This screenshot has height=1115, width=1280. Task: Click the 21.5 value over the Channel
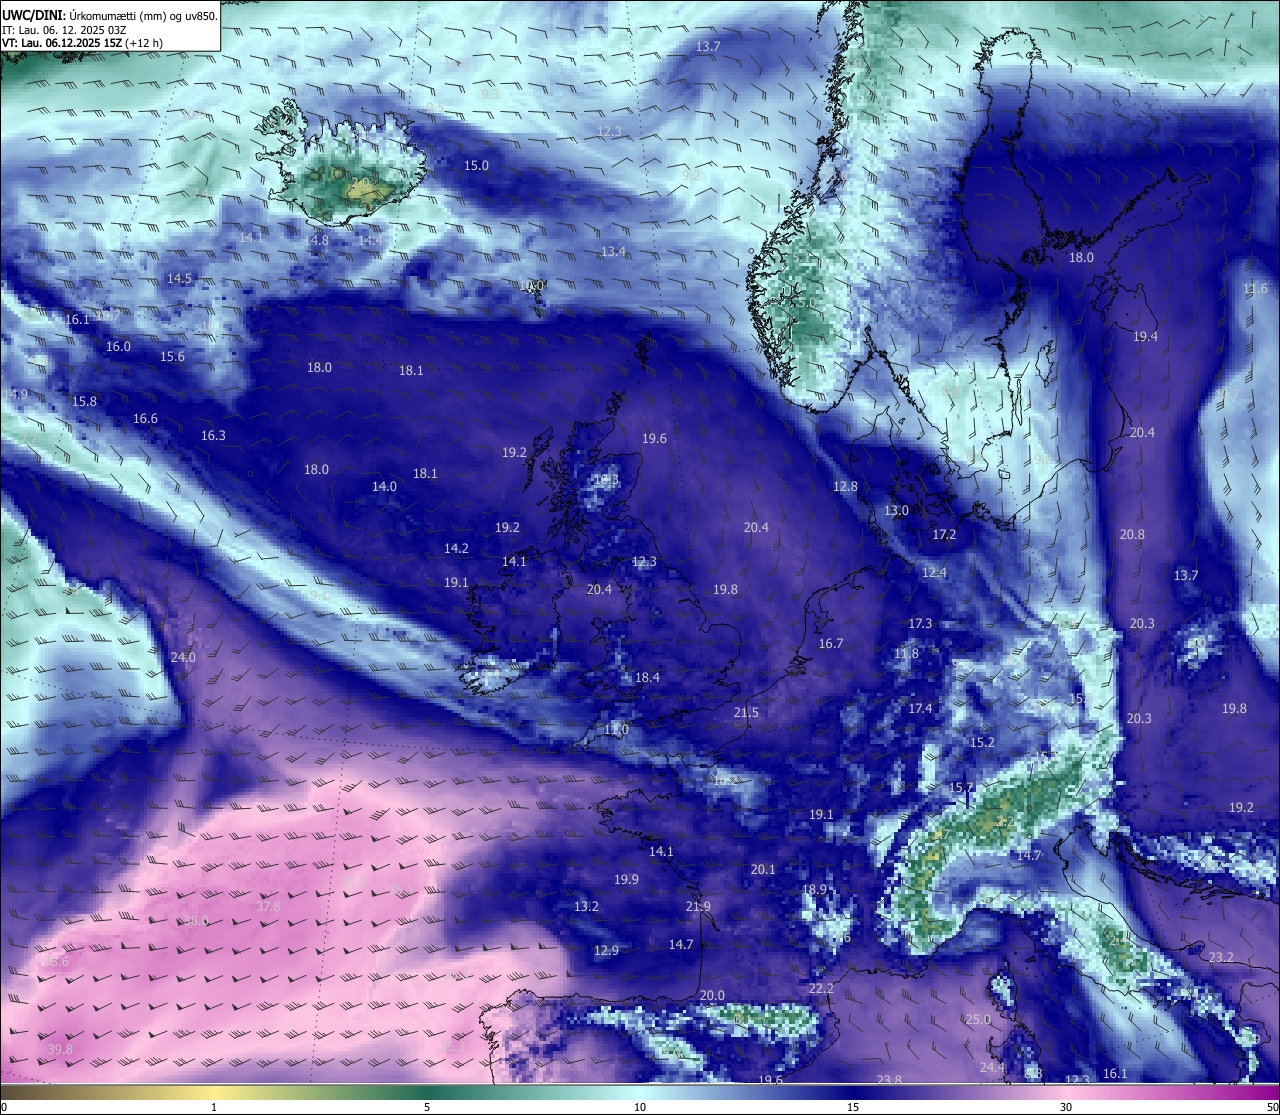(x=746, y=713)
